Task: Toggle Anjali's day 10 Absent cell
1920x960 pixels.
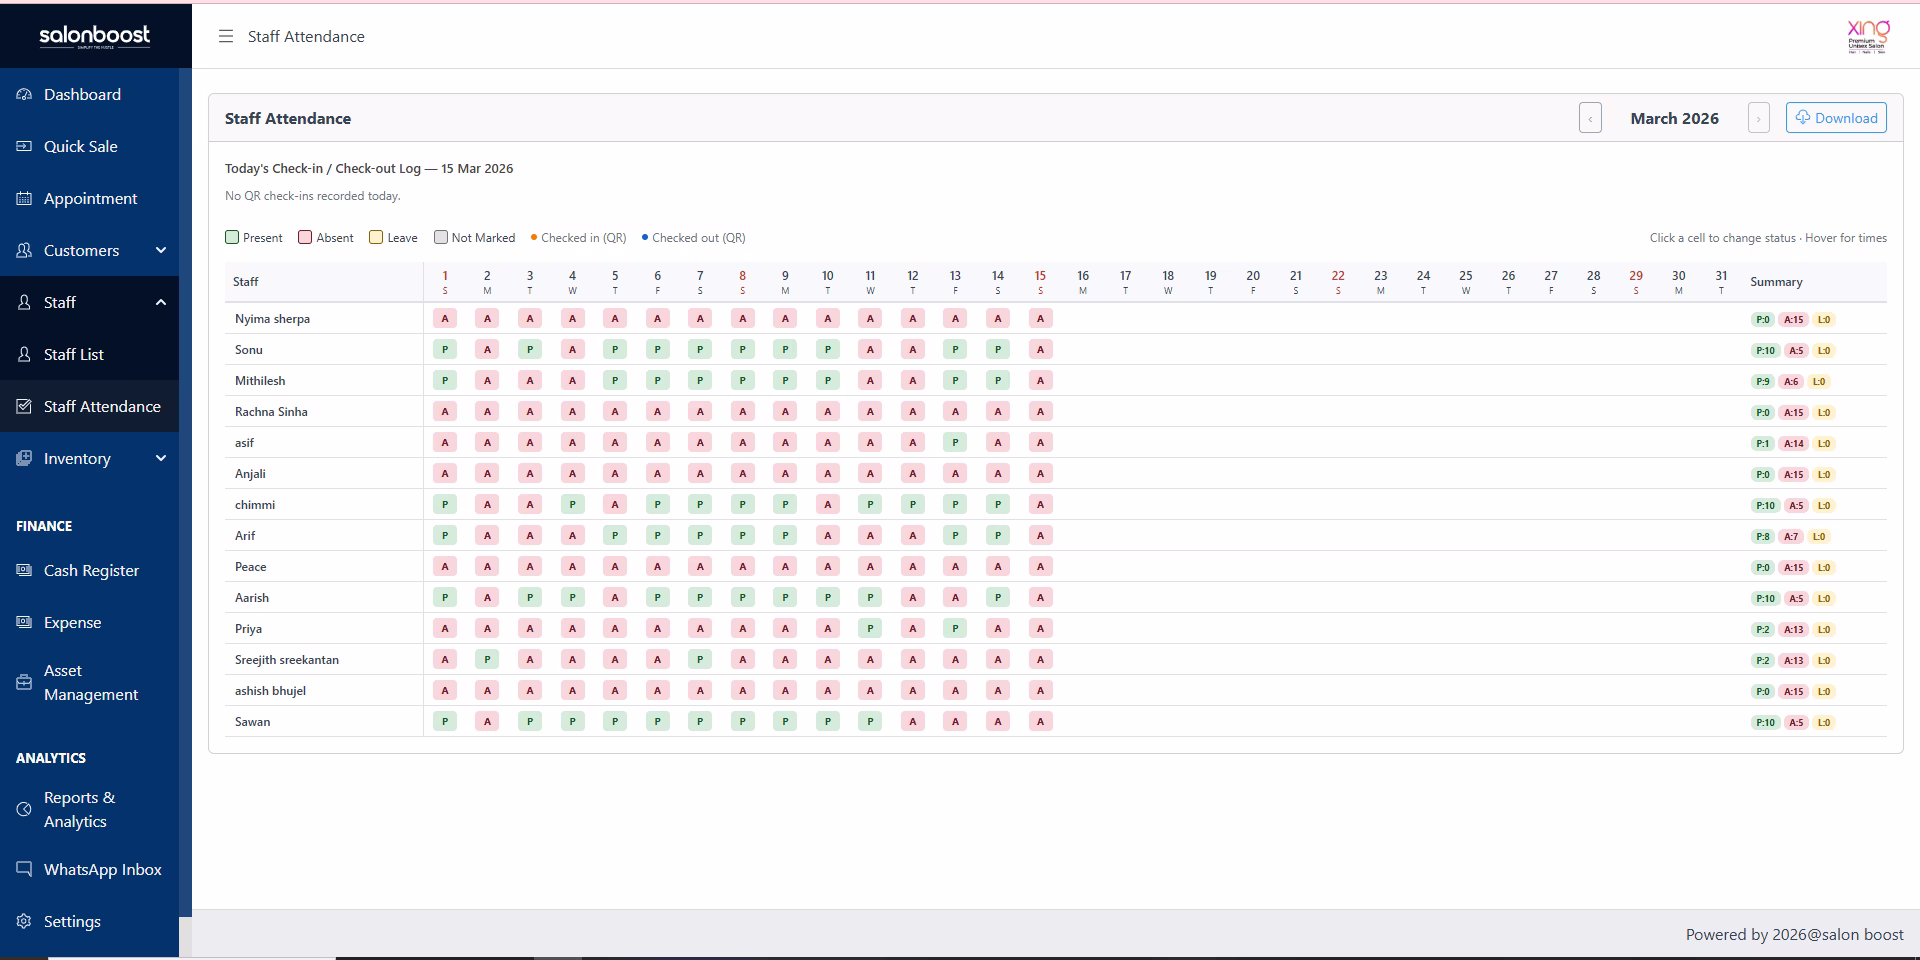Action: click(x=827, y=474)
